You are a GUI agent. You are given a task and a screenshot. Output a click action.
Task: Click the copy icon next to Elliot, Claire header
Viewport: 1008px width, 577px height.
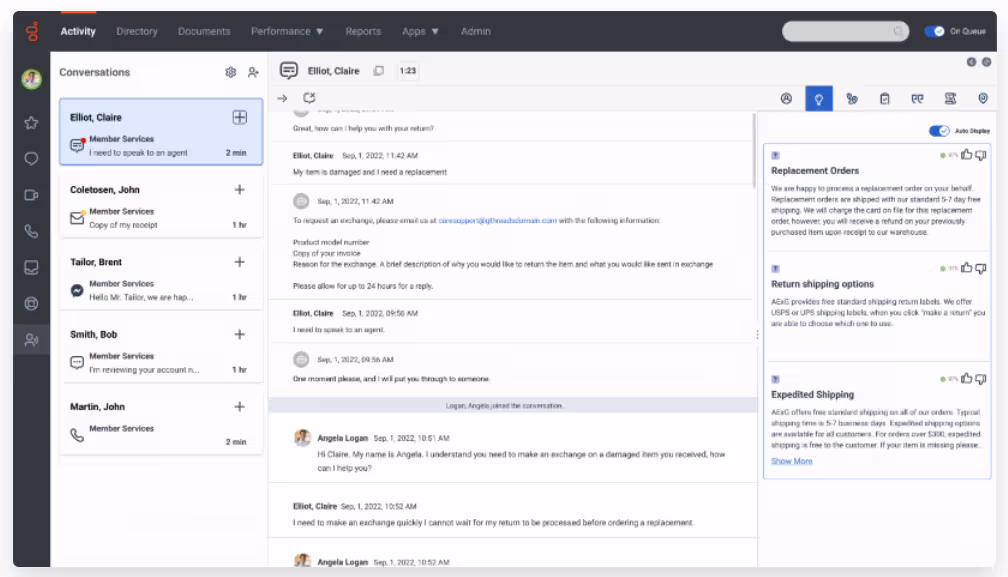click(379, 71)
